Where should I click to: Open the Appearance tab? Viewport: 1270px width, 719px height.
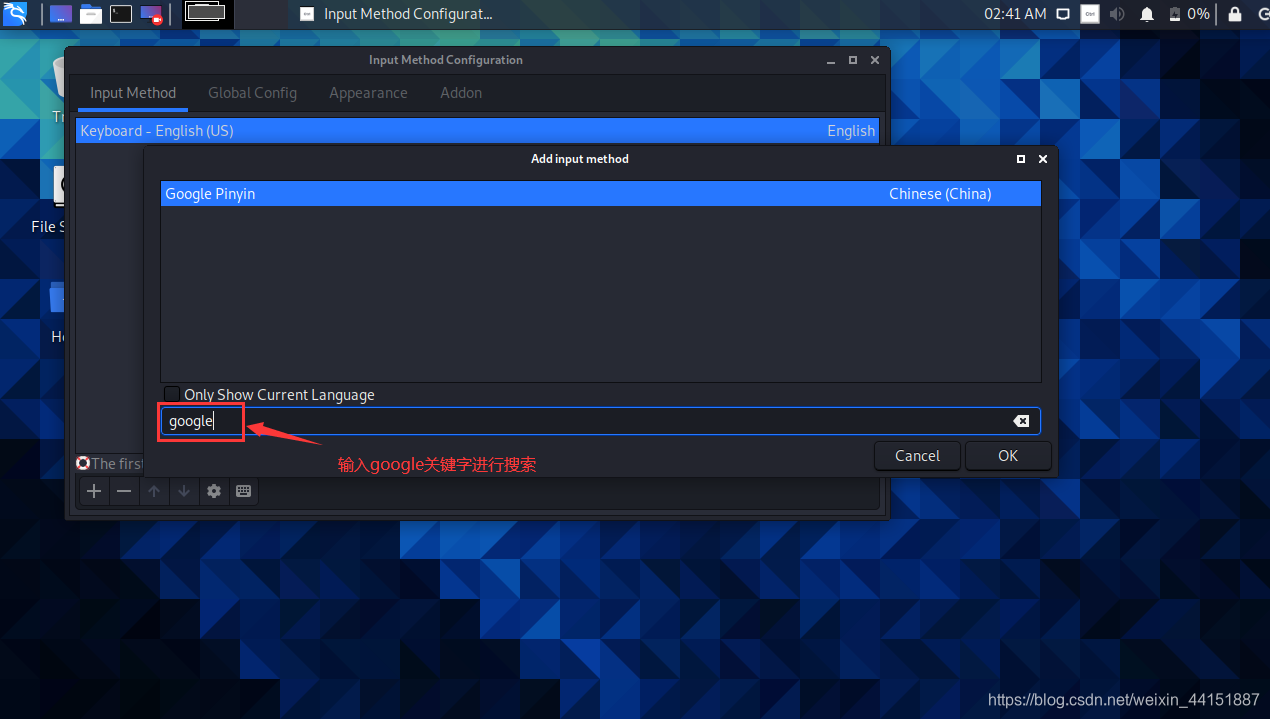point(368,93)
